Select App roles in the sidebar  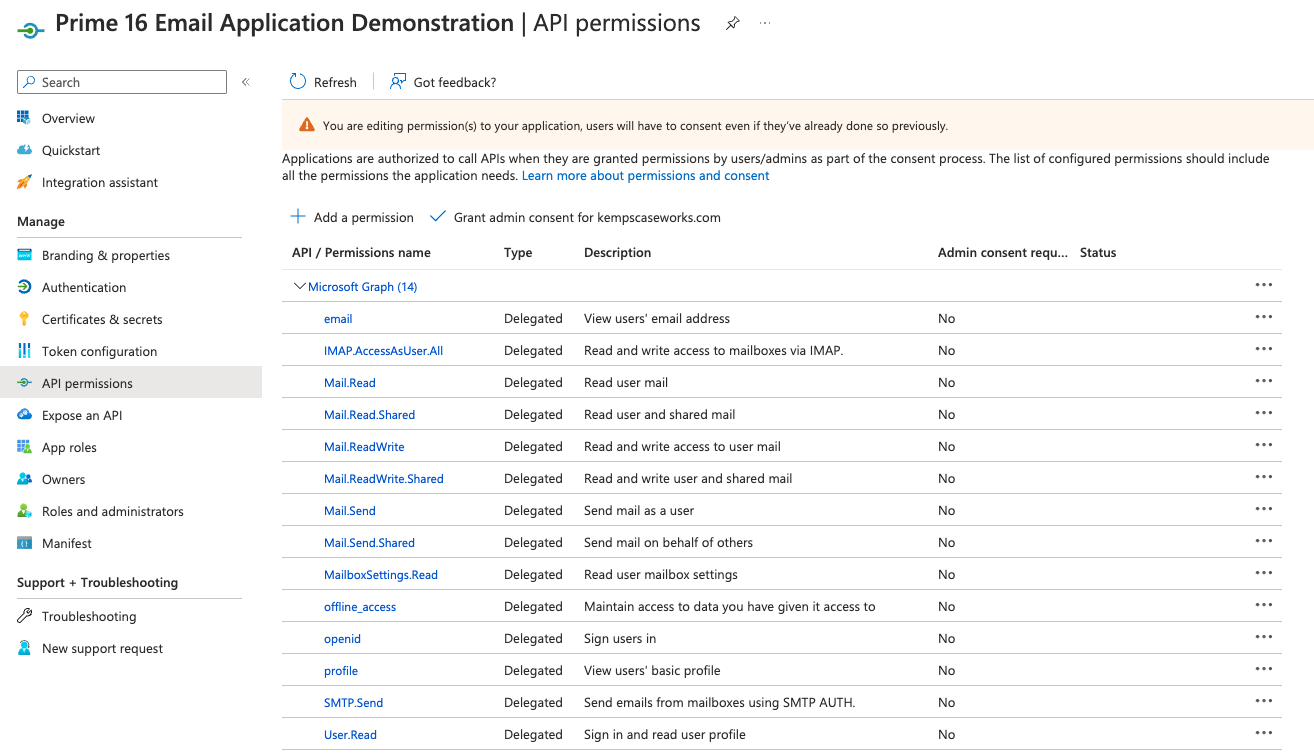click(x=69, y=447)
